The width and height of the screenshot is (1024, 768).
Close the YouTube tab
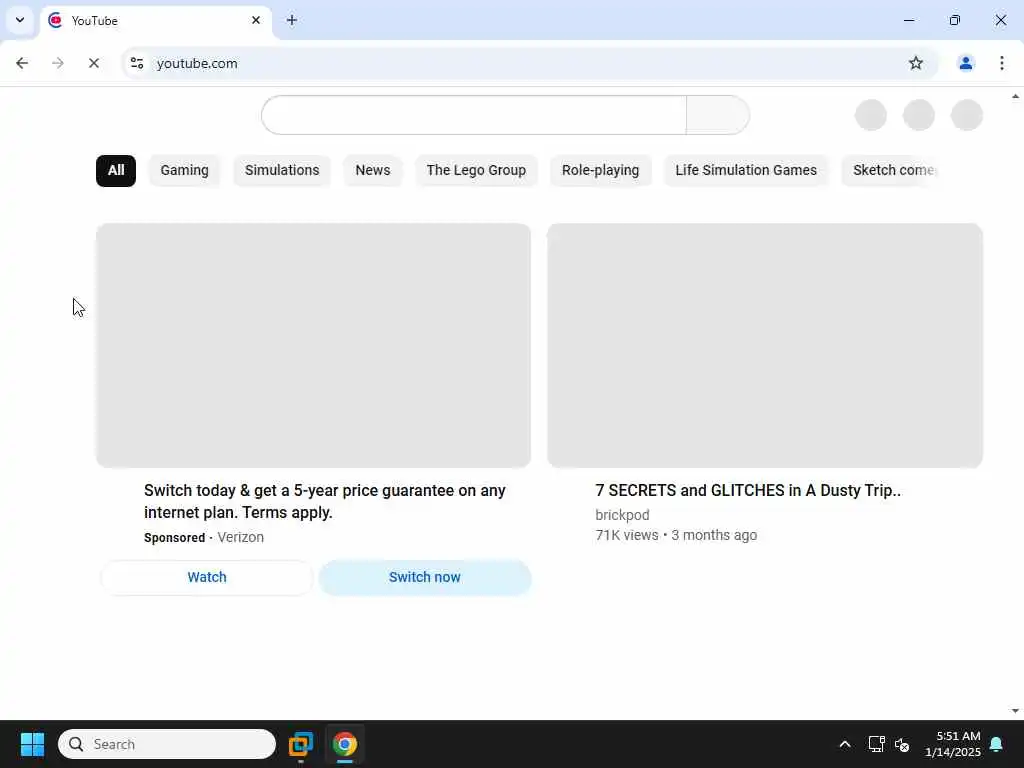pos(256,20)
